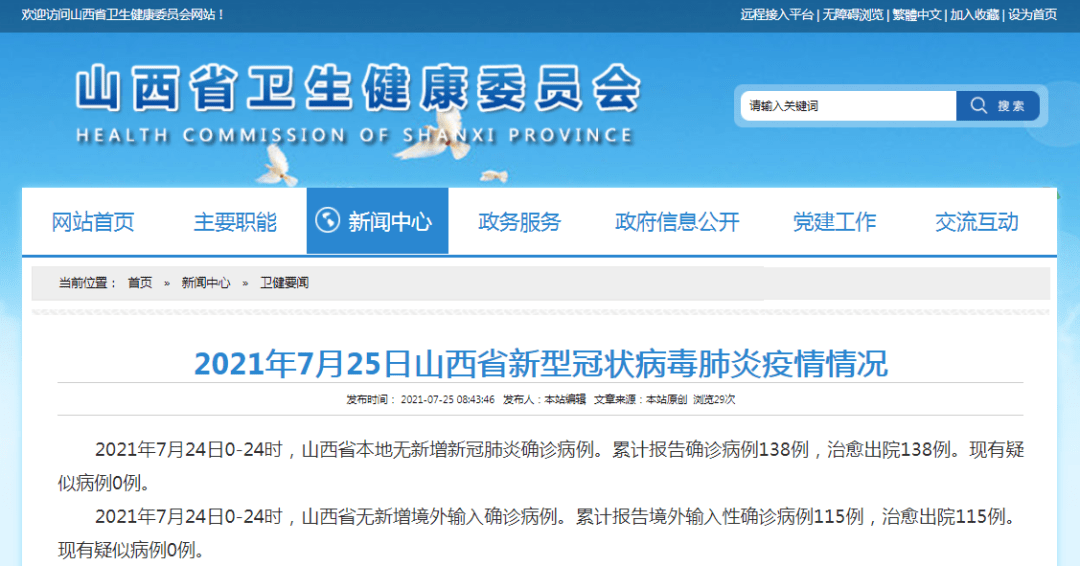Open the 政务服务 menu item
Viewport: 1080px width, 566px height.
point(519,222)
